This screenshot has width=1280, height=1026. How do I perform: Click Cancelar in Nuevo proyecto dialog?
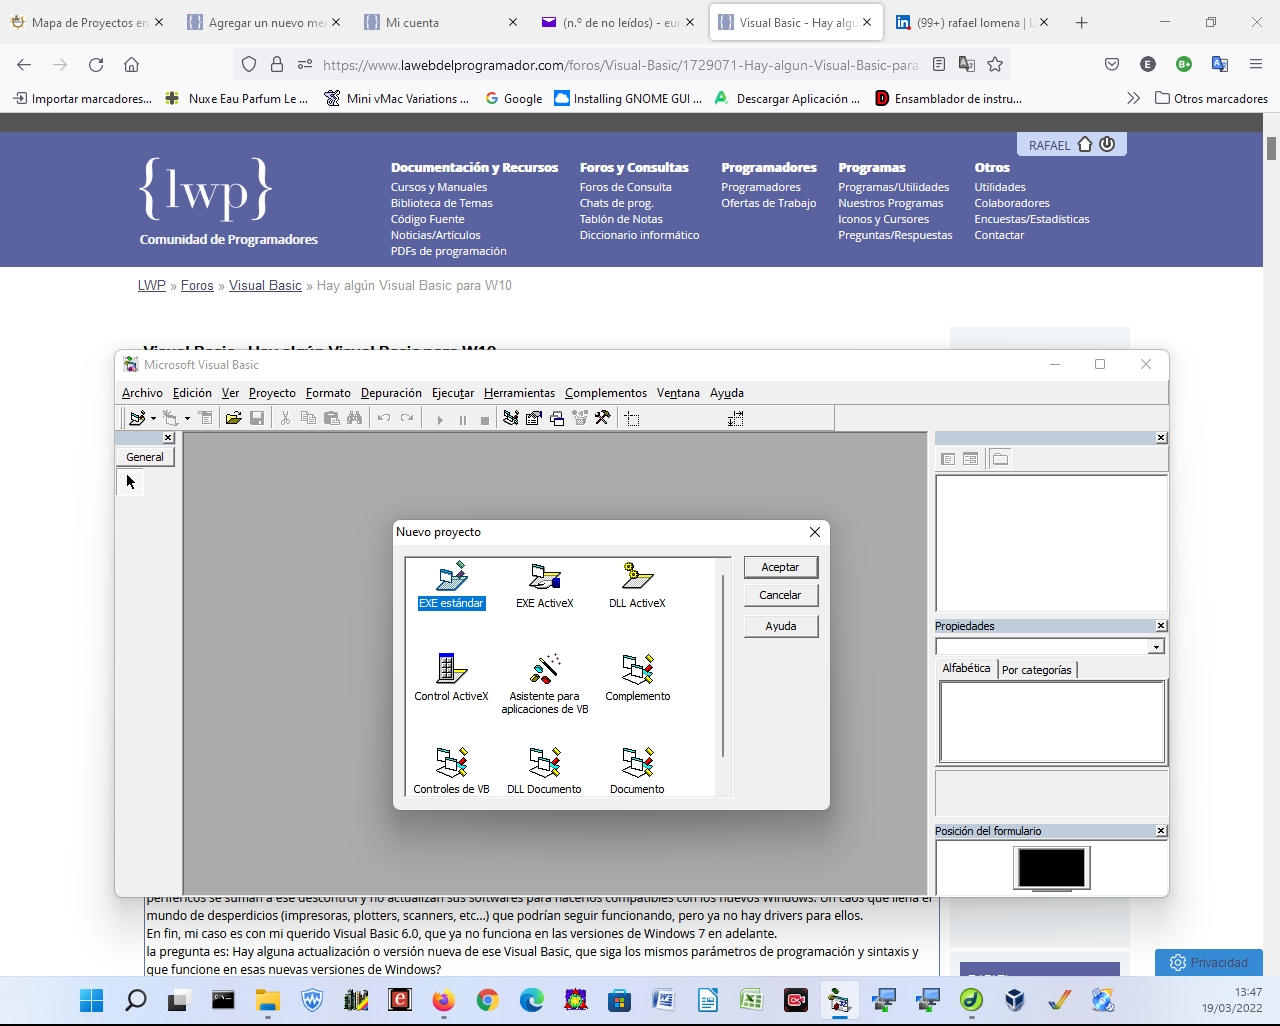[780, 595]
